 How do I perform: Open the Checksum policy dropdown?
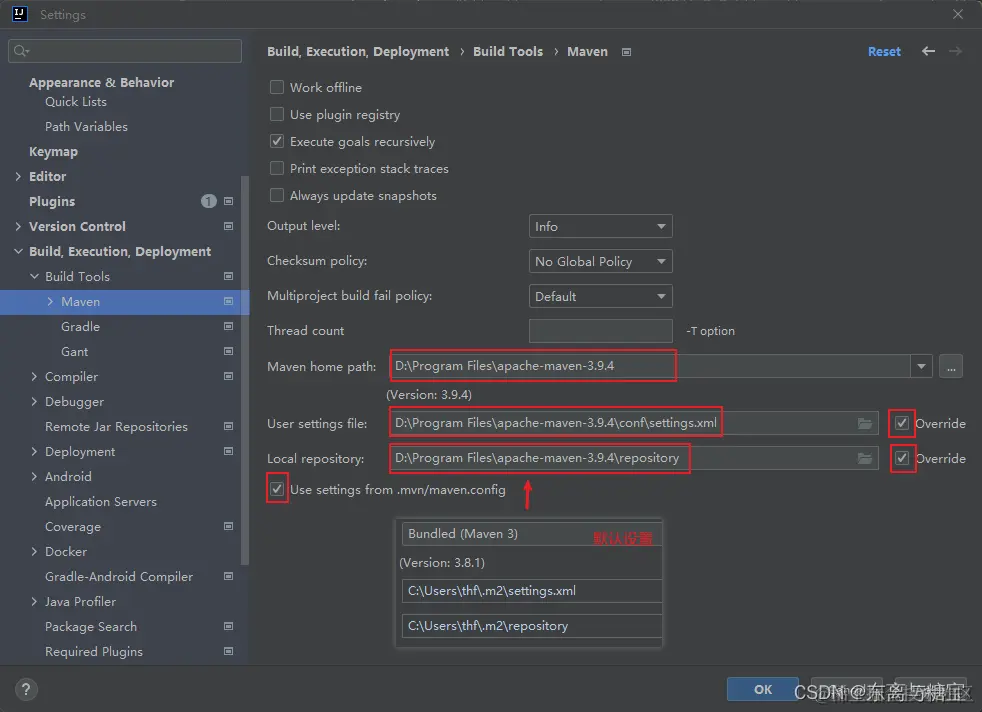pyautogui.click(x=601, y=261)
